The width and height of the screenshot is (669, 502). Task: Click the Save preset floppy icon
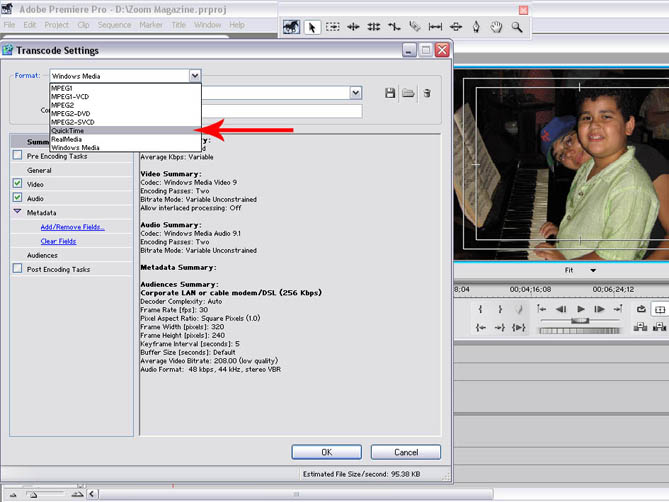[x=391, y=93]
